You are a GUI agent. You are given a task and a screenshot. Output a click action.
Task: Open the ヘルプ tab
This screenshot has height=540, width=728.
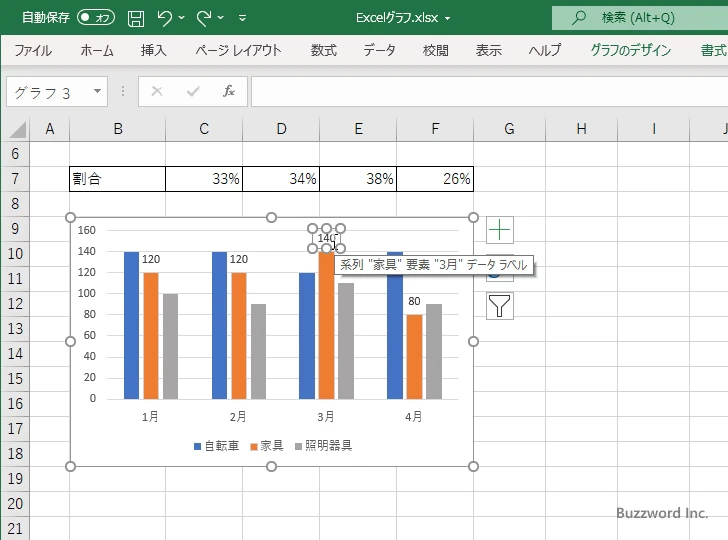pyautogui.click(x=545, y=50)
